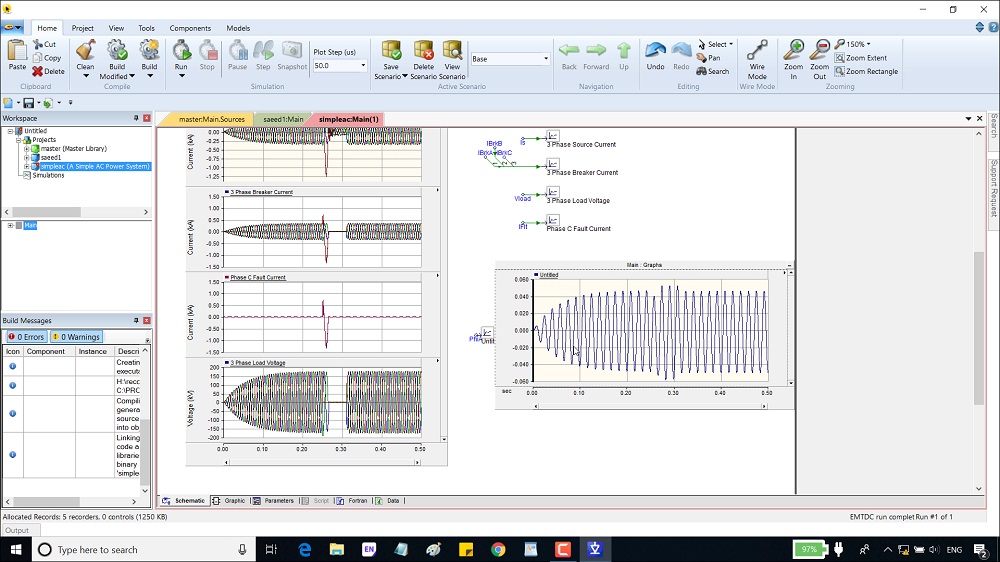Screen dimensions: 1000x562
Task: Click the Output tab at bottom left
Action: [x=17, y=530]
